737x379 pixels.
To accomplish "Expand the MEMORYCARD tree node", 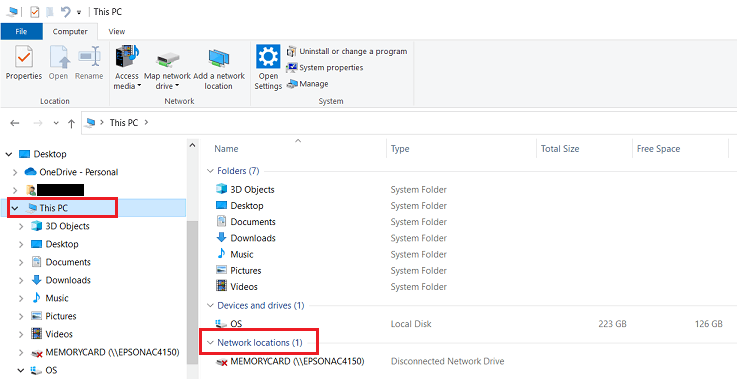I will (x=21, y=353).
